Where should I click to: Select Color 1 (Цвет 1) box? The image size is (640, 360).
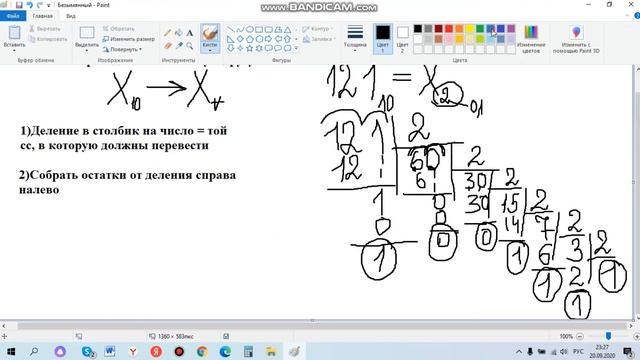pos(382,39)
